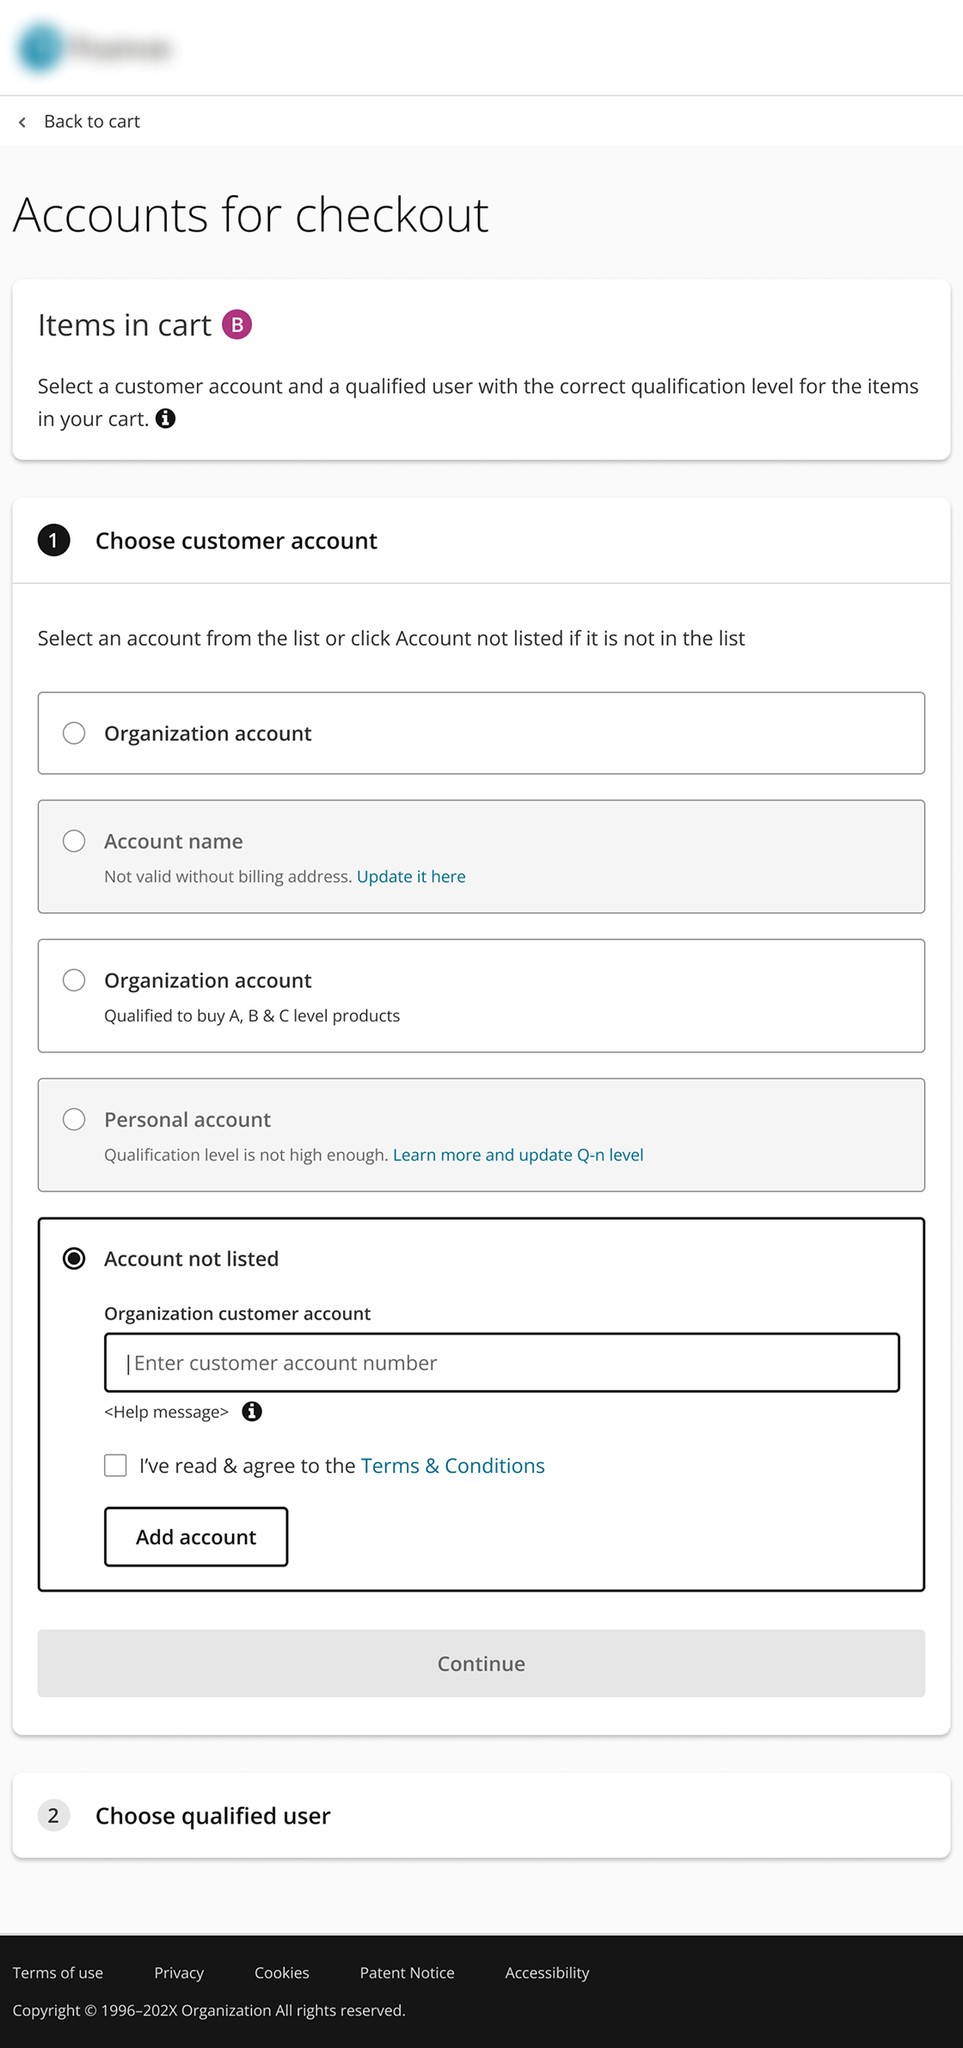Open Accessibility footer link
Viewport: 963px width, 2048px height.
[547, 1973]
